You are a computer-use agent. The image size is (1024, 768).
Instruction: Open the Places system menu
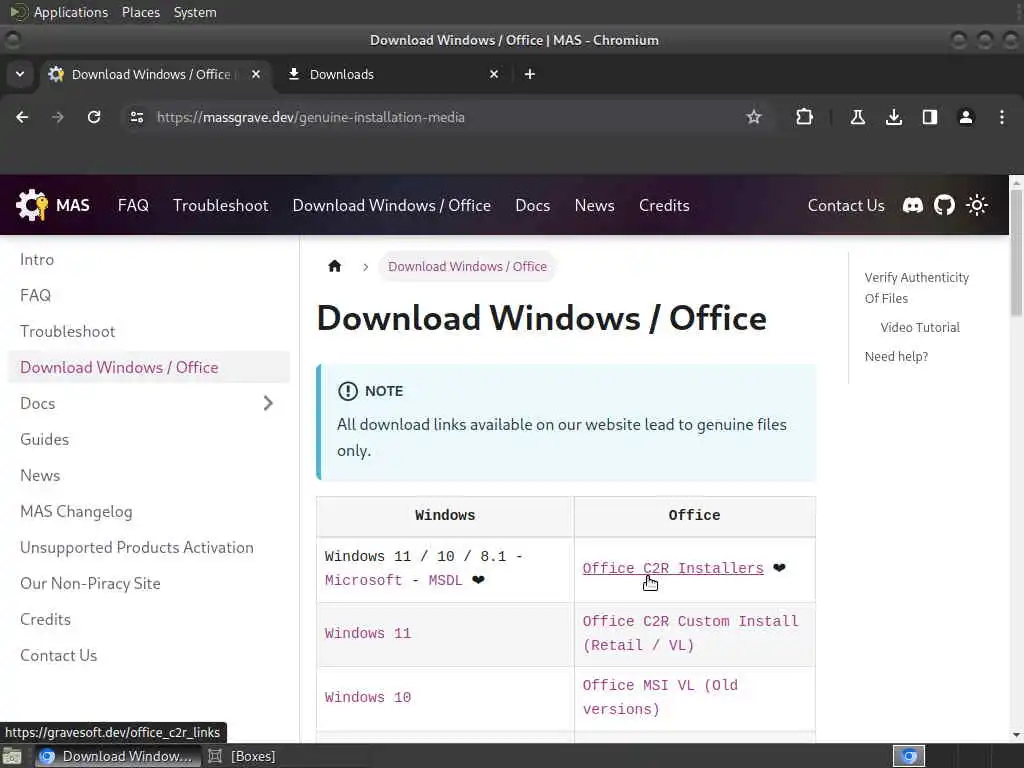tap(140, 12)
